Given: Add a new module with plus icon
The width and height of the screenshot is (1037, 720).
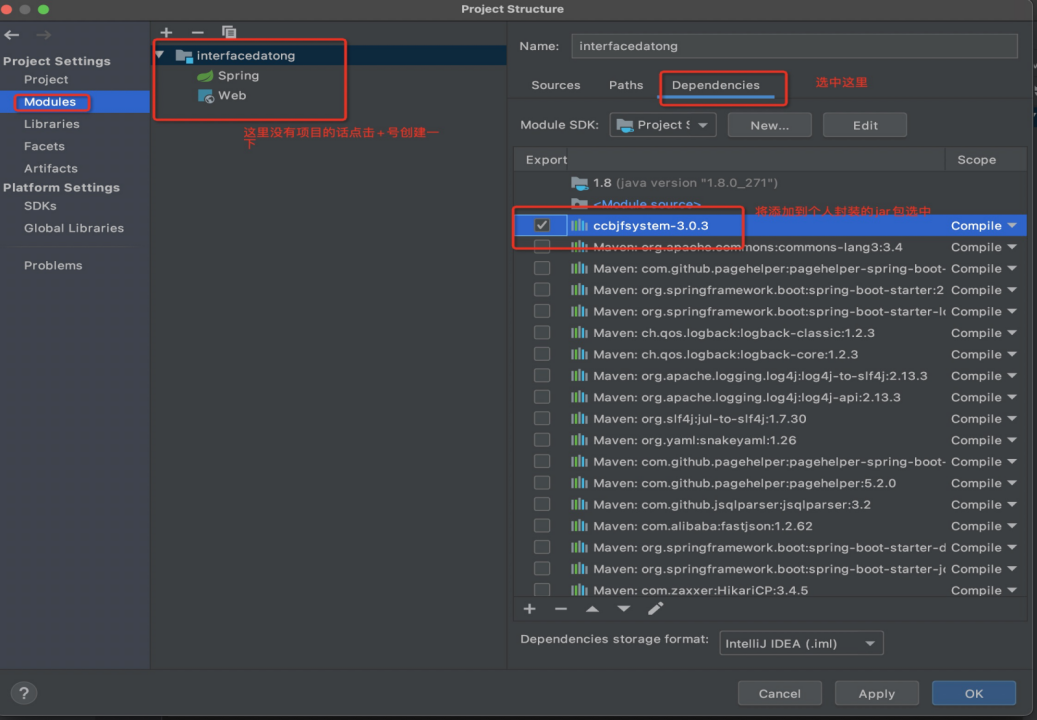Looking at the screenshot, I should (x=166, y=32).
